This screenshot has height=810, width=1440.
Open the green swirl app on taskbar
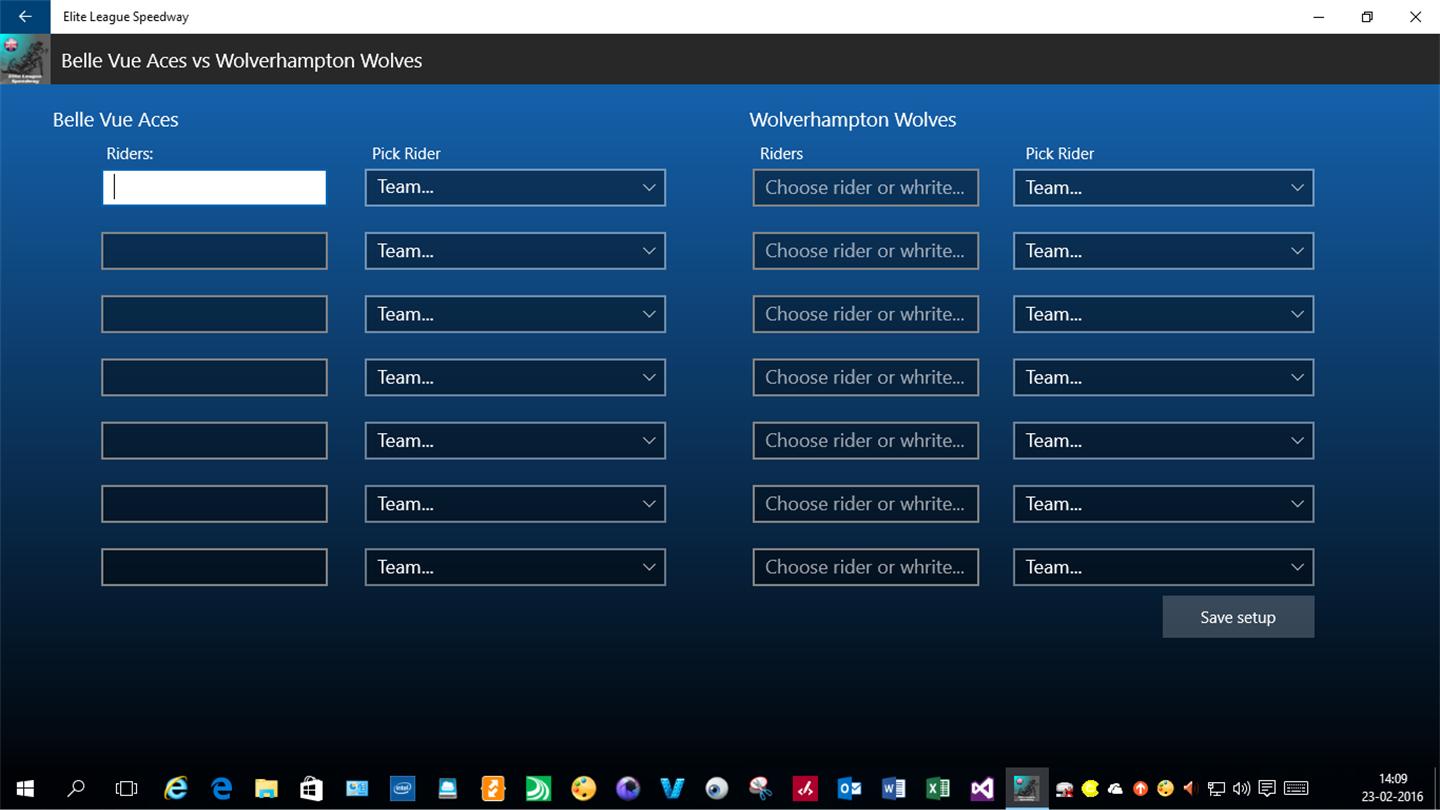[x=538, y=789]
